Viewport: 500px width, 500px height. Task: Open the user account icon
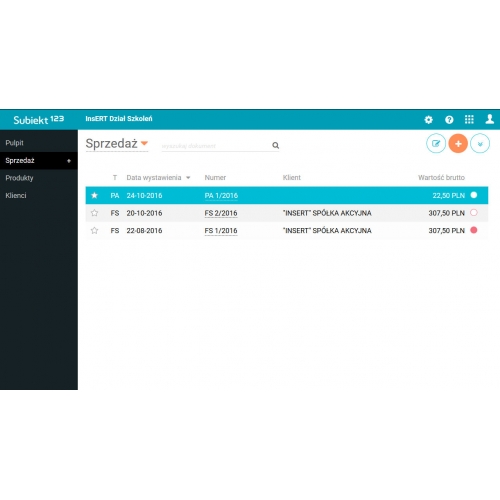coord(489,119)
